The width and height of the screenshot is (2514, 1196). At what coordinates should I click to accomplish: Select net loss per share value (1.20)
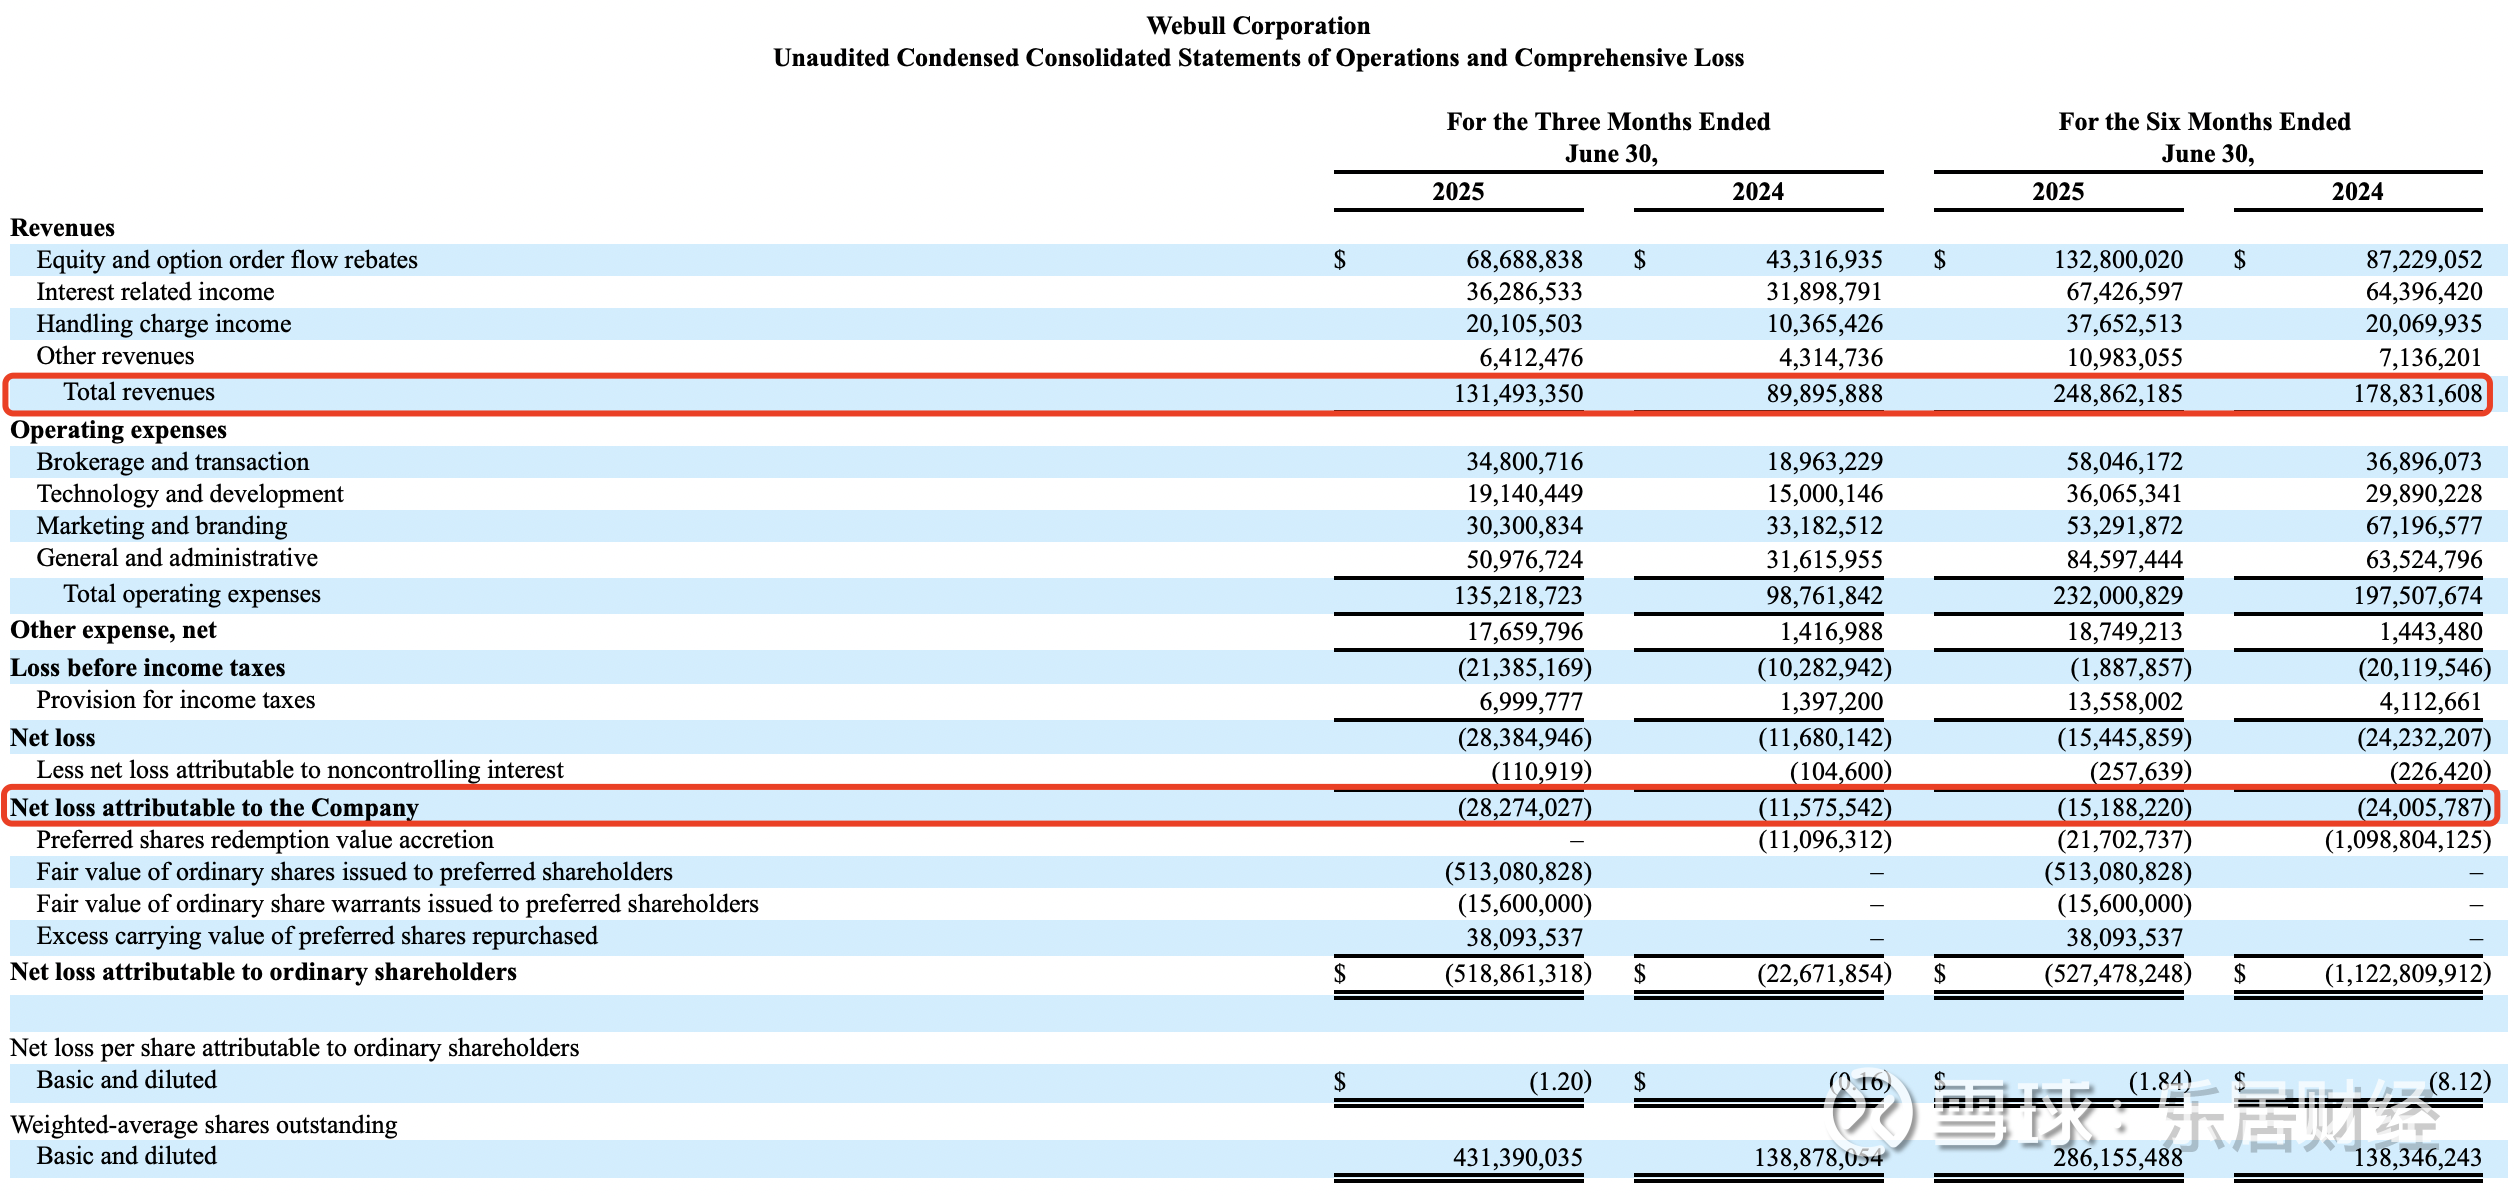[x=1559, y=1082]
